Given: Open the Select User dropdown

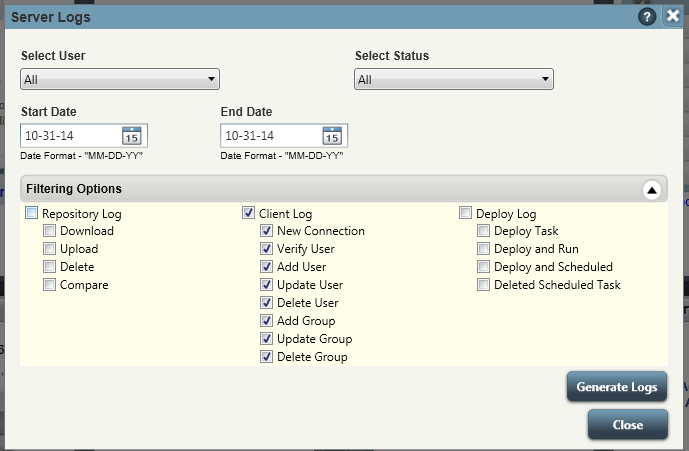Looking at the screenshot, I should pyautogui.click(x=120, y=79).
